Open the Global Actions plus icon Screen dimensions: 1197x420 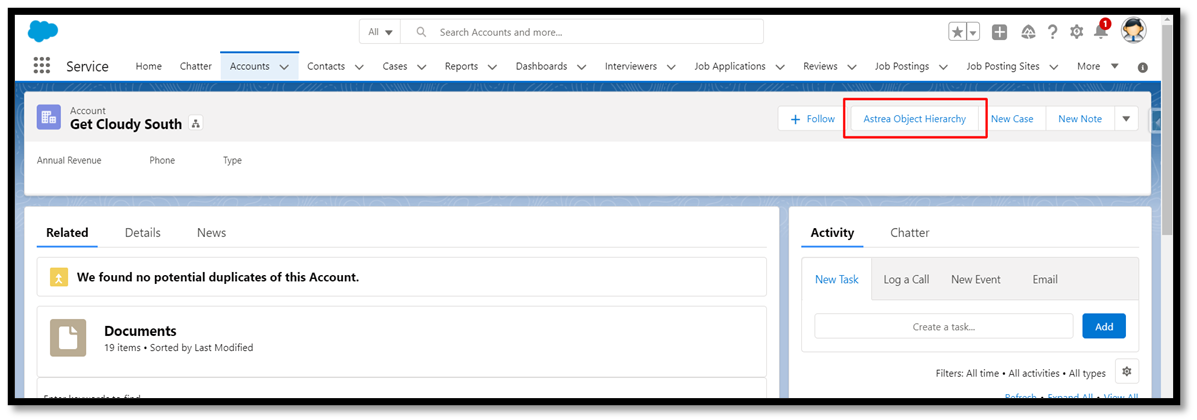click(x=999, y=32)
